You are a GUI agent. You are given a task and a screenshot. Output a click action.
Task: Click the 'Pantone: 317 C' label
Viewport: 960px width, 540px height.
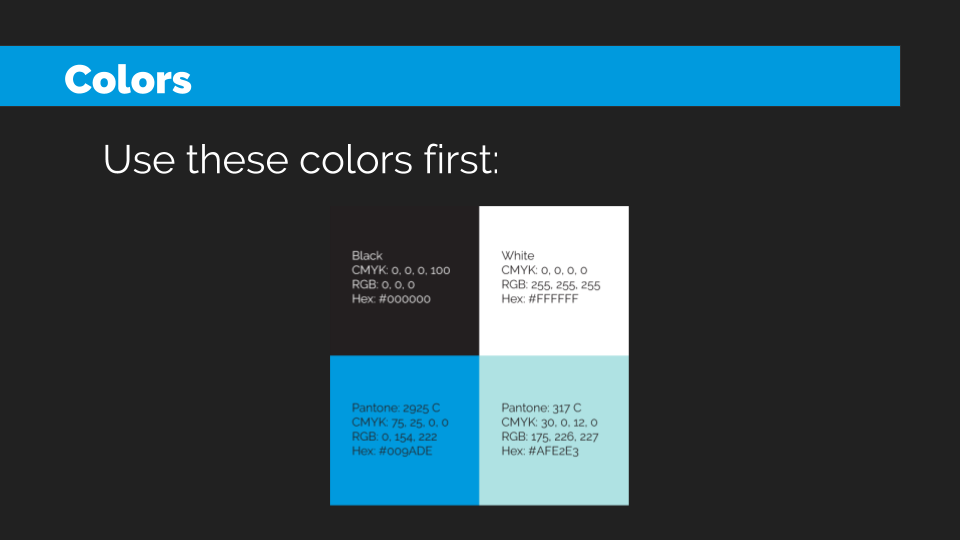[541, 408]
